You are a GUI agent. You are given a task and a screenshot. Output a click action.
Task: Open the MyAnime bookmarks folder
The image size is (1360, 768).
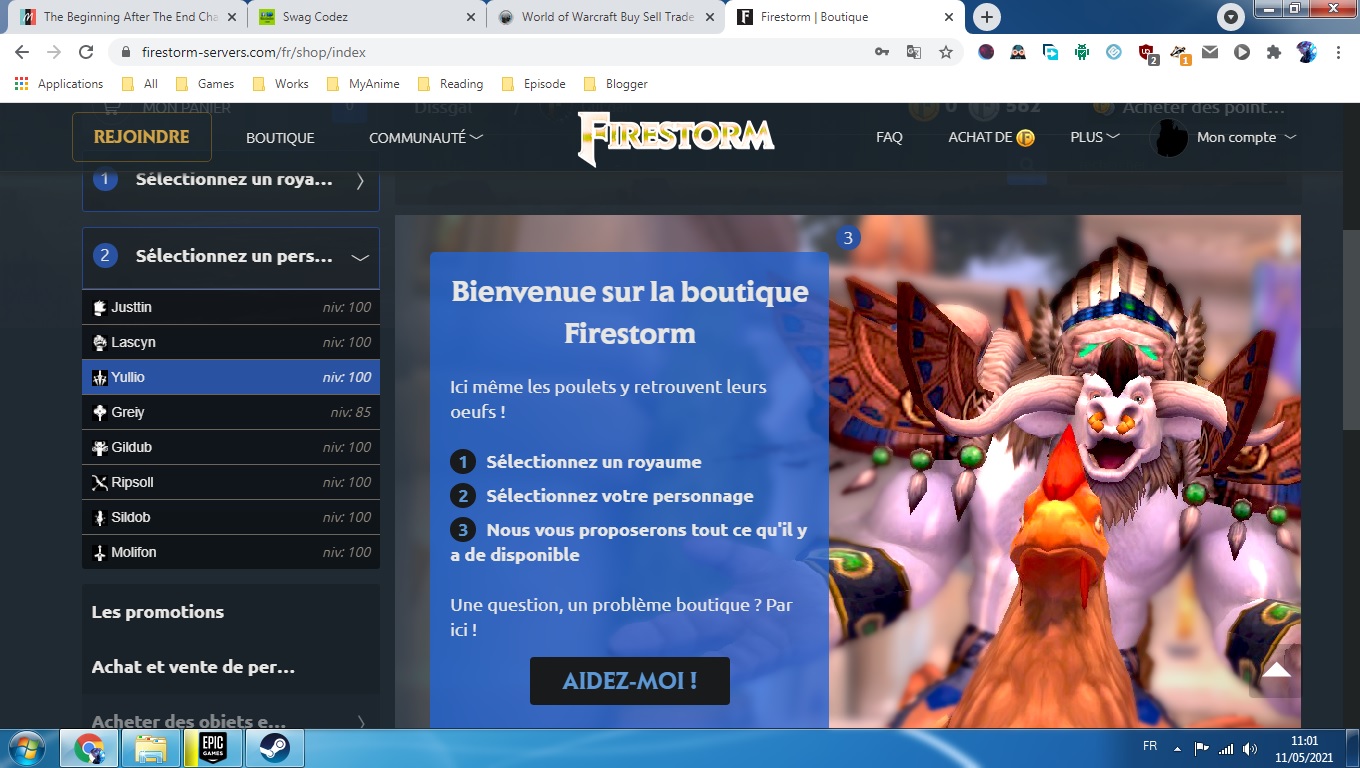364,84
